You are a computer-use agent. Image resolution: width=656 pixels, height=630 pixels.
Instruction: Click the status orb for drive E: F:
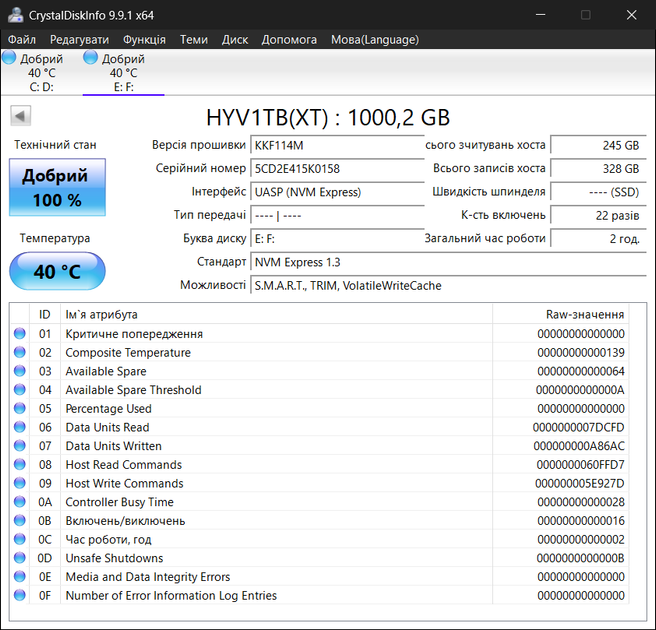[x=90, y=57]
